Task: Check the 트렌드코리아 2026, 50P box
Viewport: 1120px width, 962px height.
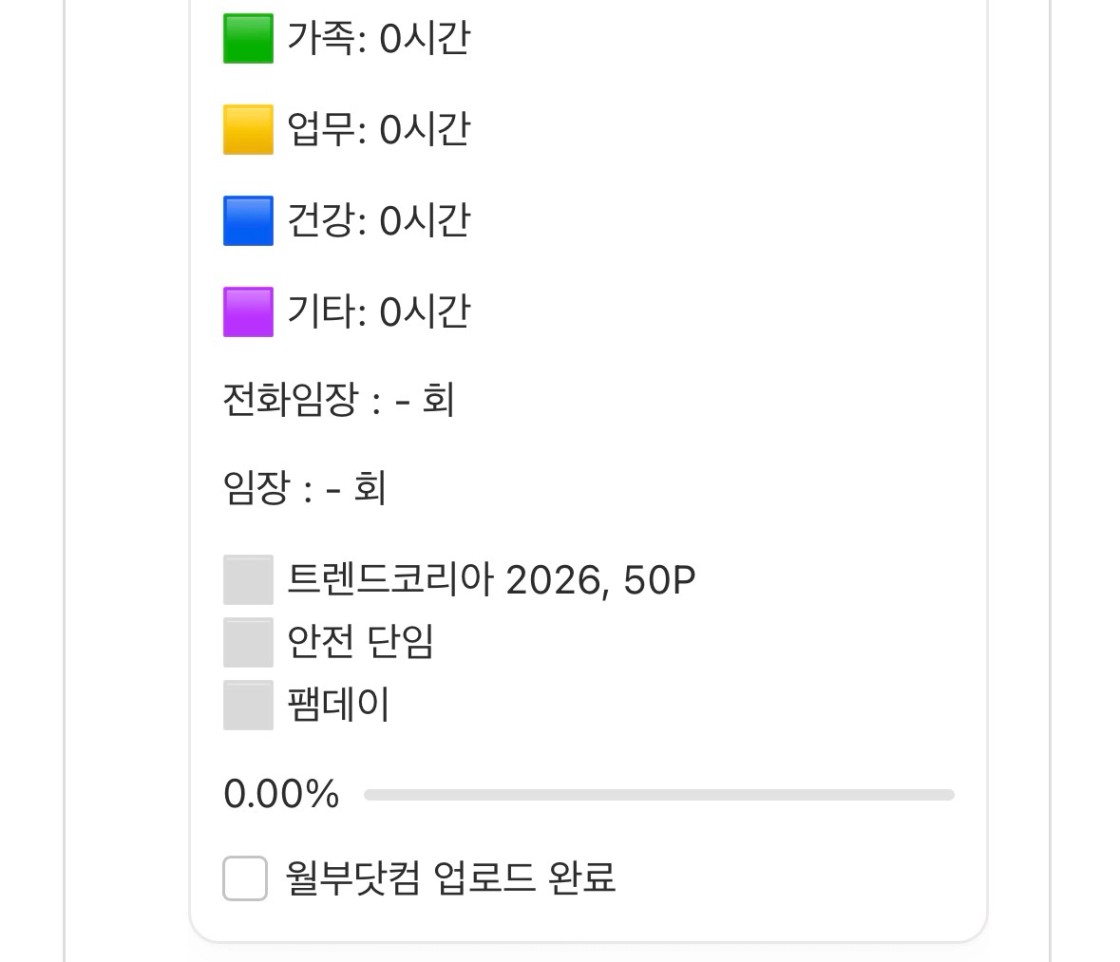Action: click(248, 580)
